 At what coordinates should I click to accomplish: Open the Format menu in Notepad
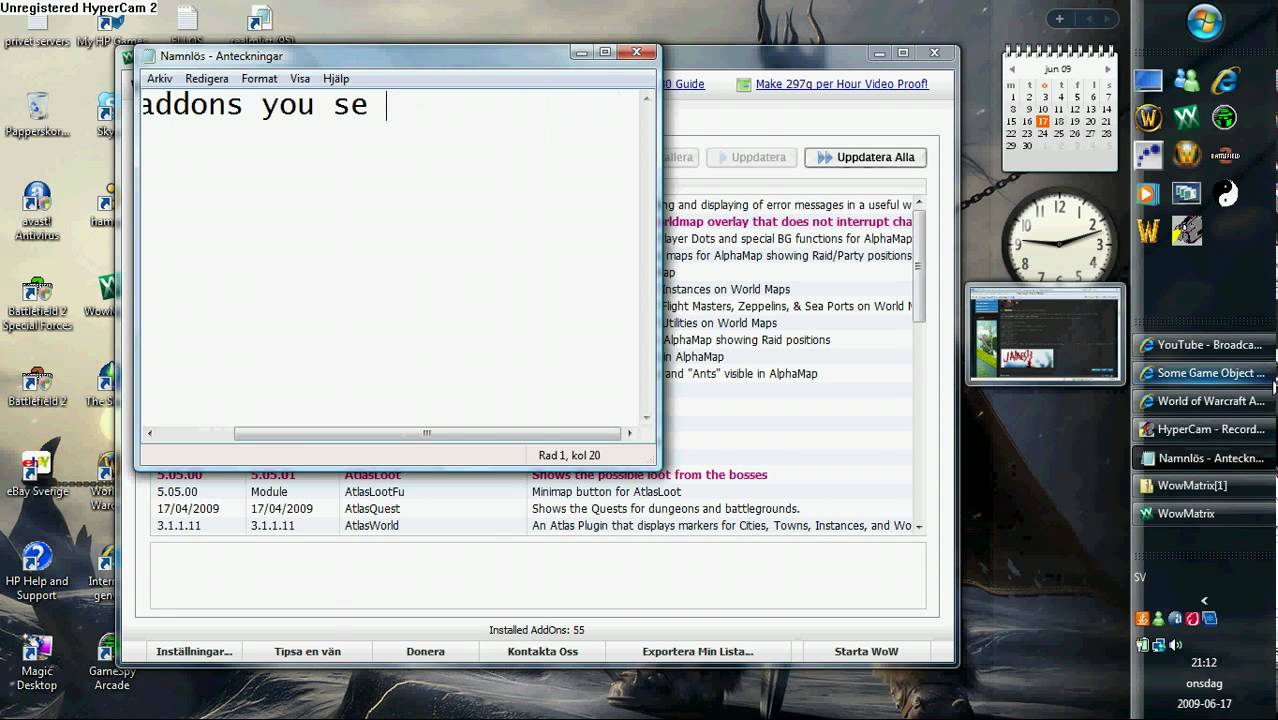click(x=259, y=78)
